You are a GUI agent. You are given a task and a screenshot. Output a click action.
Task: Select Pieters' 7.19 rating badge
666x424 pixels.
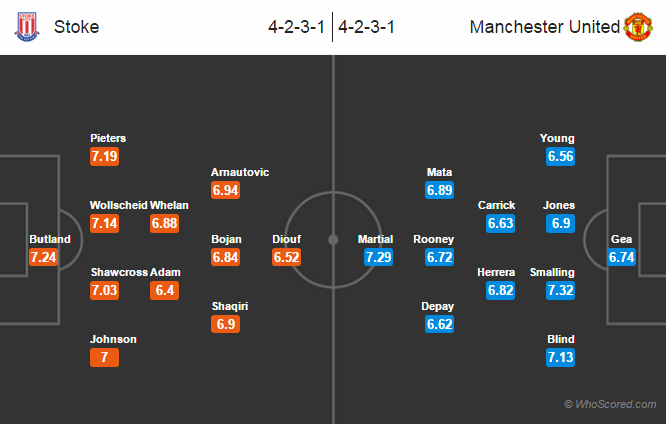tap(105, 156)
